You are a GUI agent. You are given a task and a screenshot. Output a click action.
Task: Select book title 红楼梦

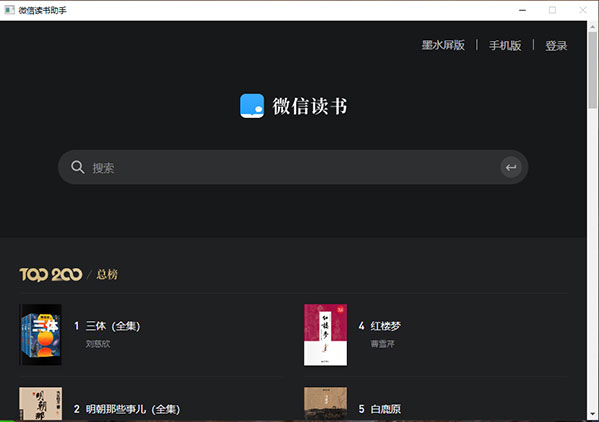tap(385, 326)
